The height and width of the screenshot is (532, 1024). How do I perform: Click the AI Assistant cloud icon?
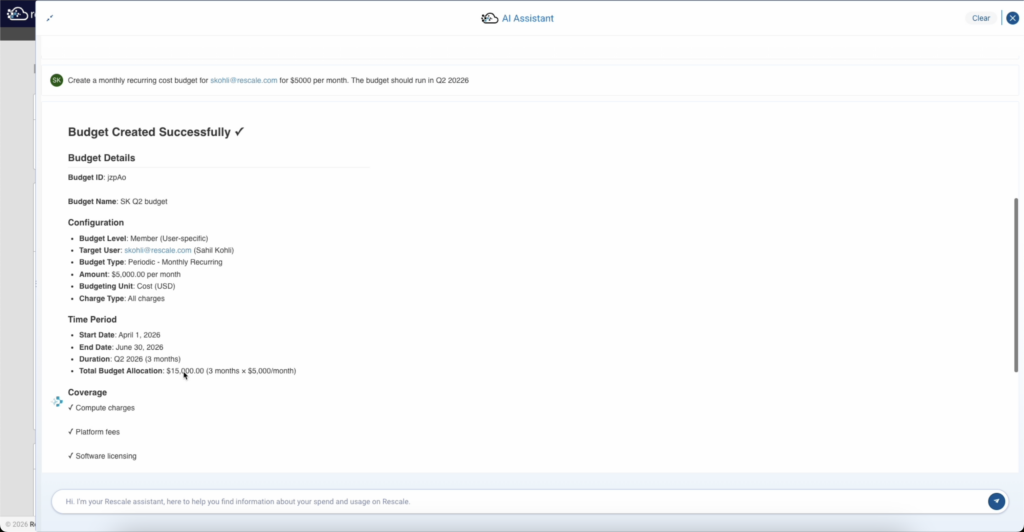tap(489, 18)
